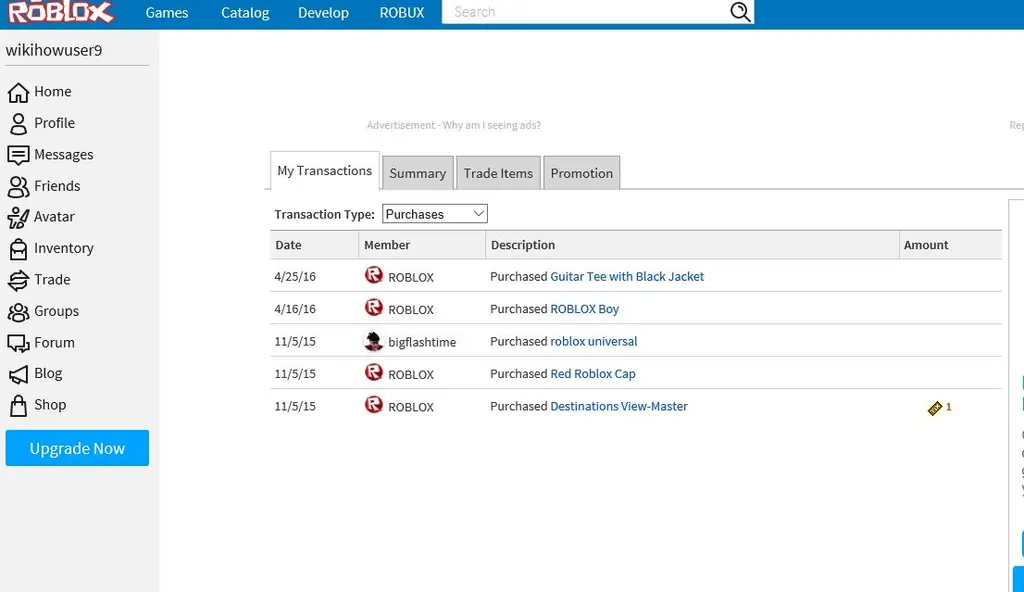The image size is (1024, 592).
Task: Click the search magnifier icon
Action: (x=740, y=12)
